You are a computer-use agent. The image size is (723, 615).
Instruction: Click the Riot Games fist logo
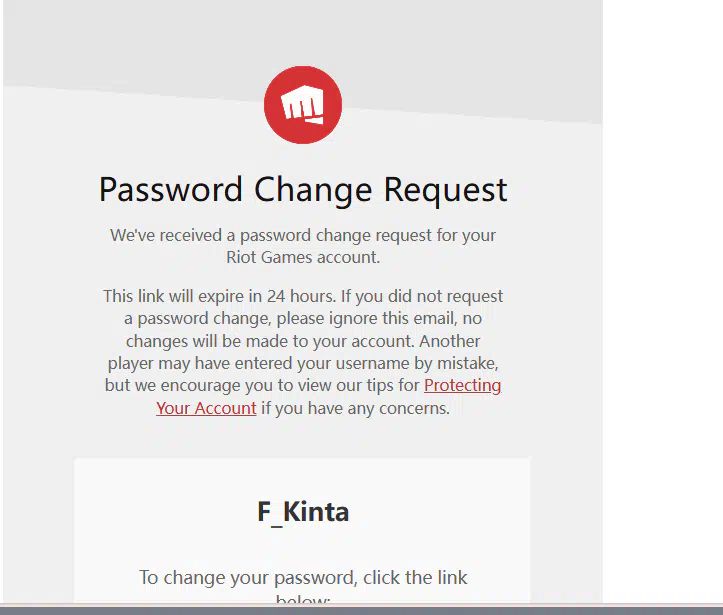303,105
